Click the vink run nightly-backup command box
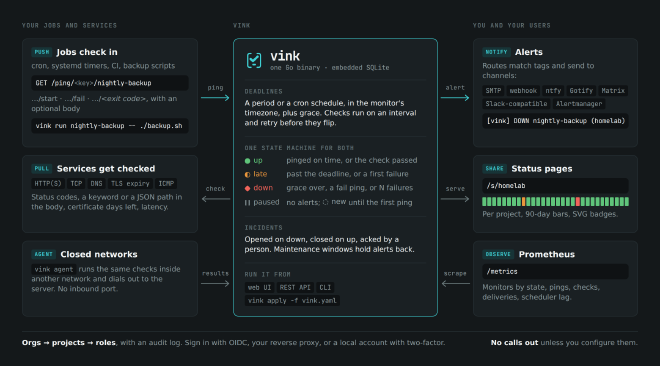This screenshot has width=660, height=366. (110, 126)
